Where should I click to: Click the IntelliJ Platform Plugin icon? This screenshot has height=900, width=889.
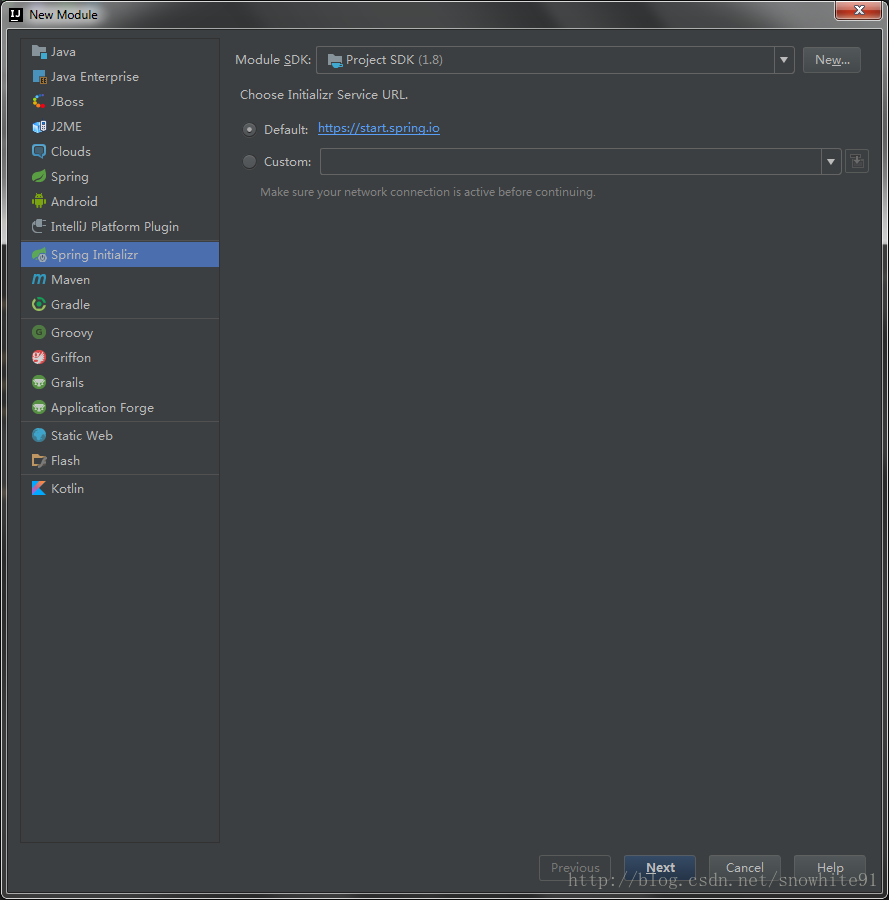[39, 226]
